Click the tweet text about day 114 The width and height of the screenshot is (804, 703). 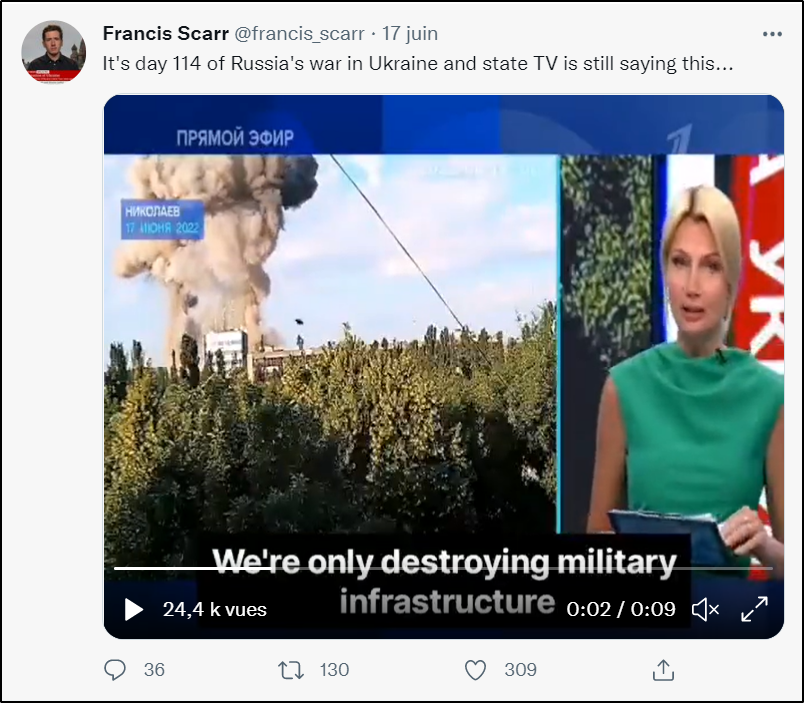[418, 64]
